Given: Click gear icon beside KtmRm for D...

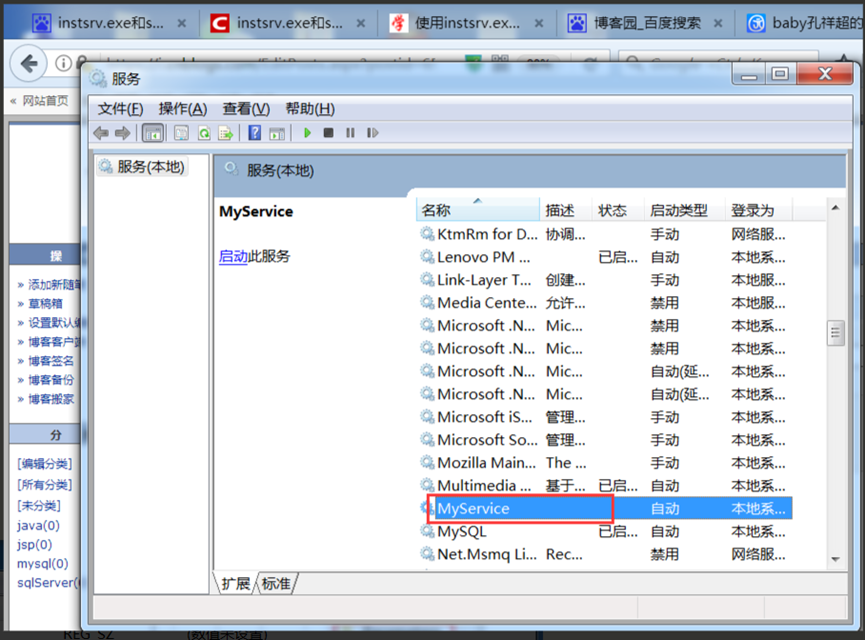Looking at the screenshot, I should click(428, 234).
